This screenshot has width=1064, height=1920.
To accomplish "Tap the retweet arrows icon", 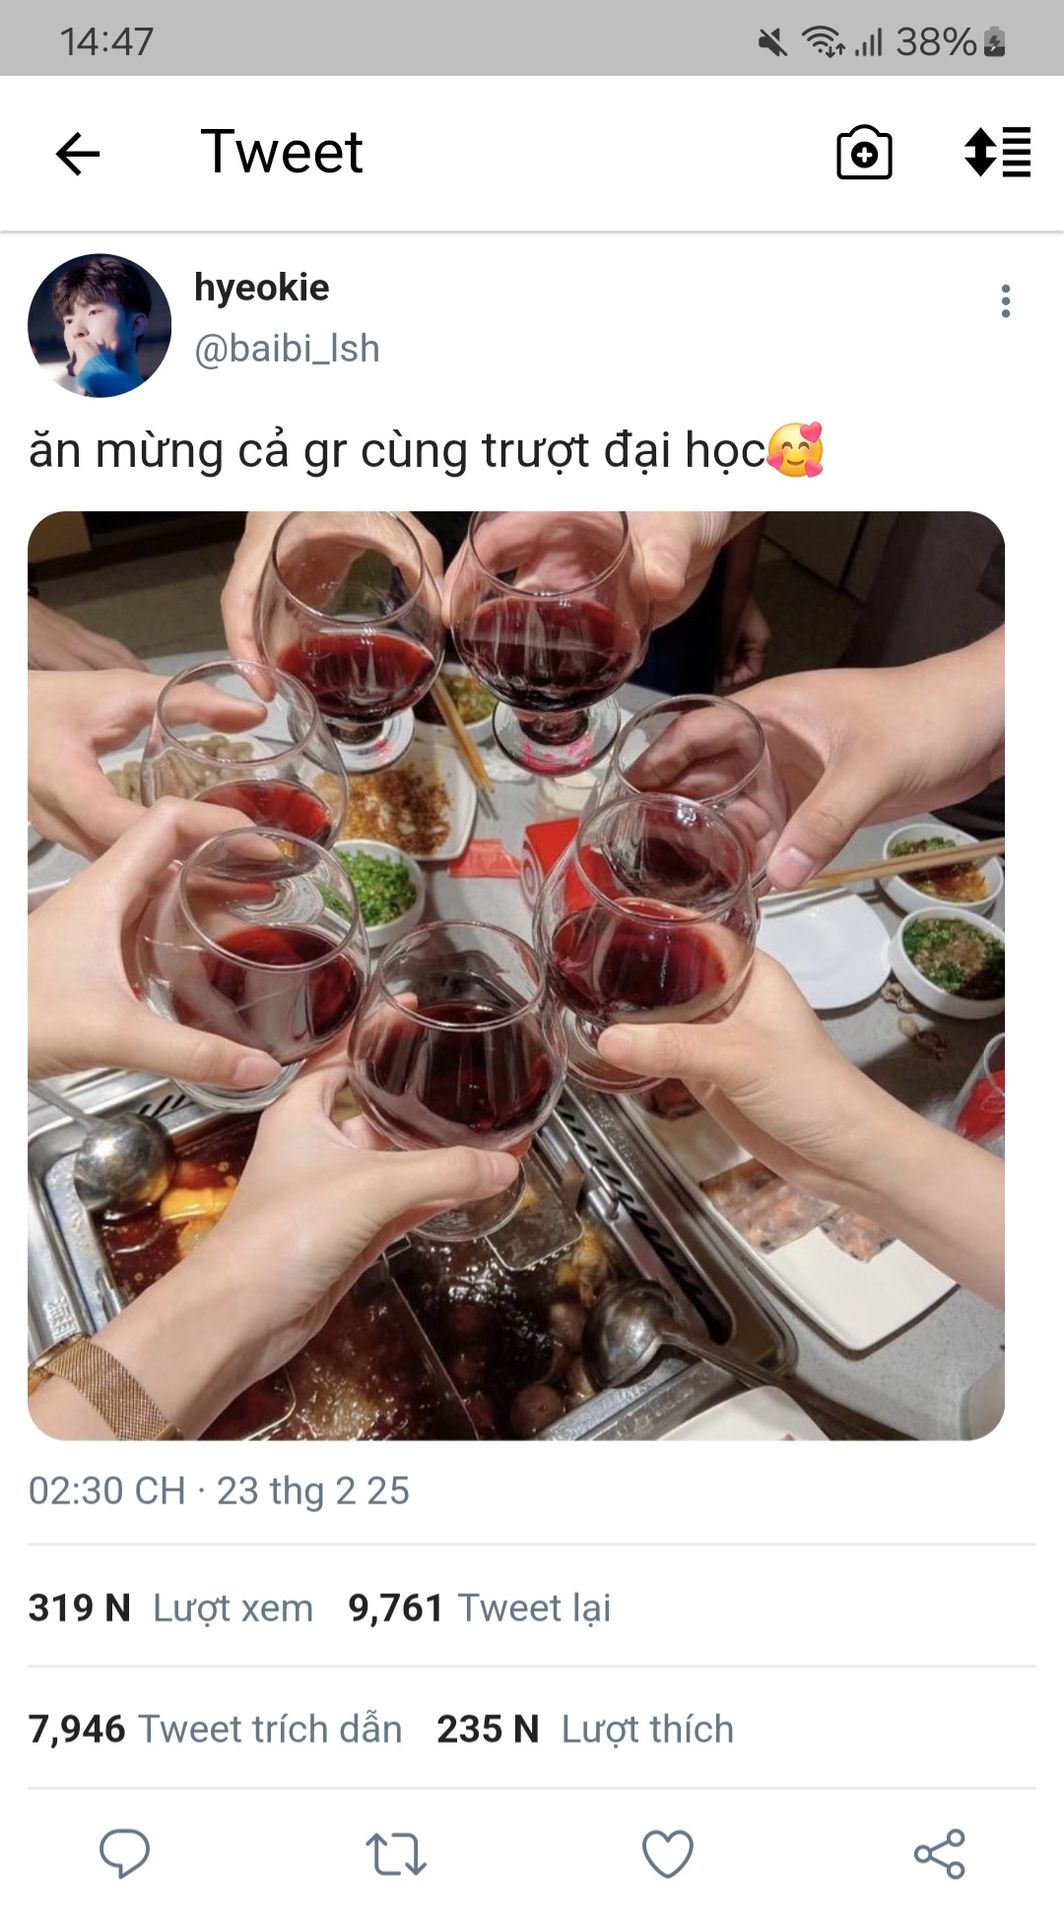I will (x=396, y=1853).
